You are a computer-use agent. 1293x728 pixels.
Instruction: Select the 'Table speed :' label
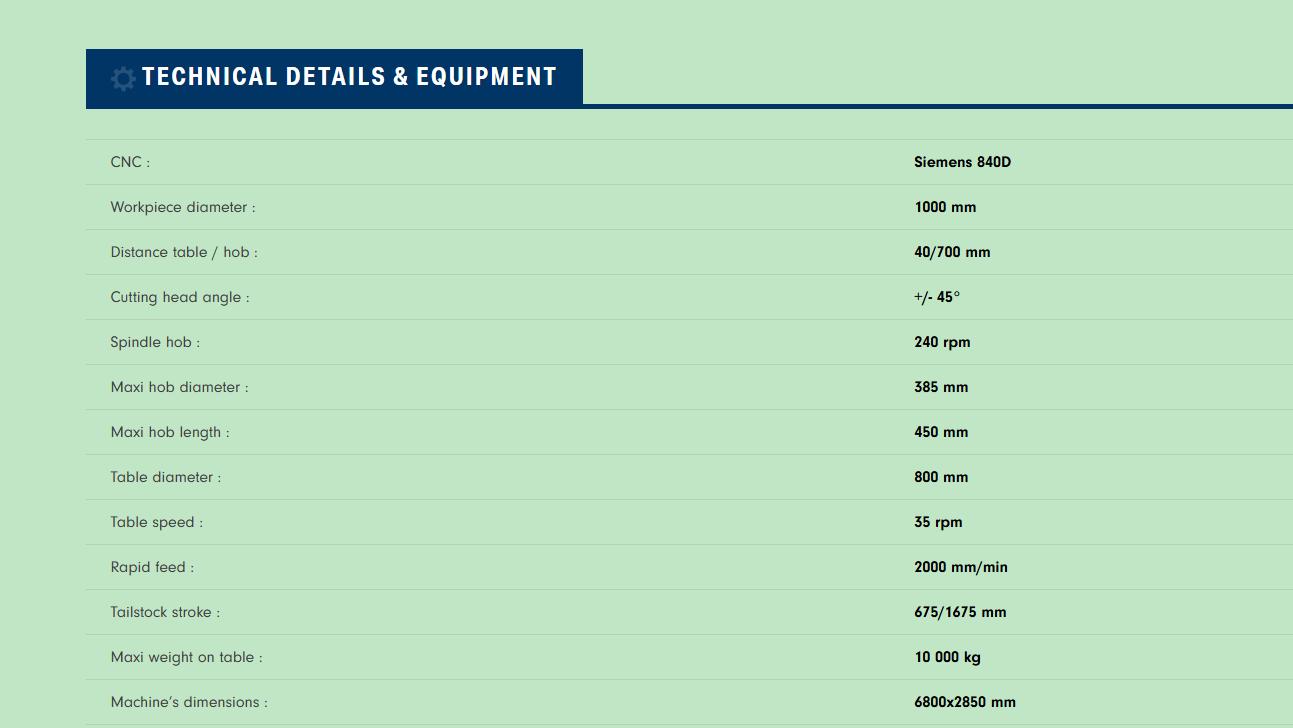coord(157,522)
